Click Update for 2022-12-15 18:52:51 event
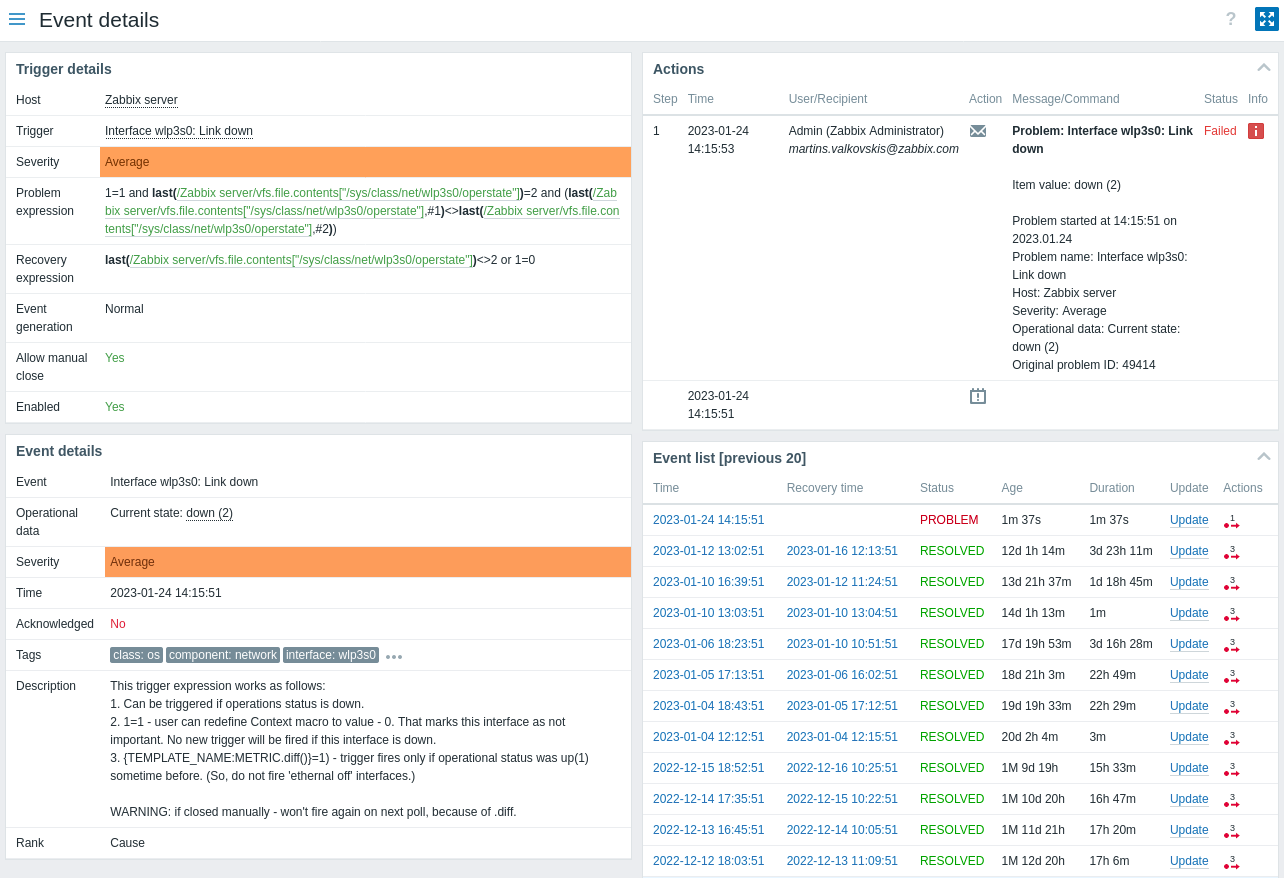 coord(1189,768)
